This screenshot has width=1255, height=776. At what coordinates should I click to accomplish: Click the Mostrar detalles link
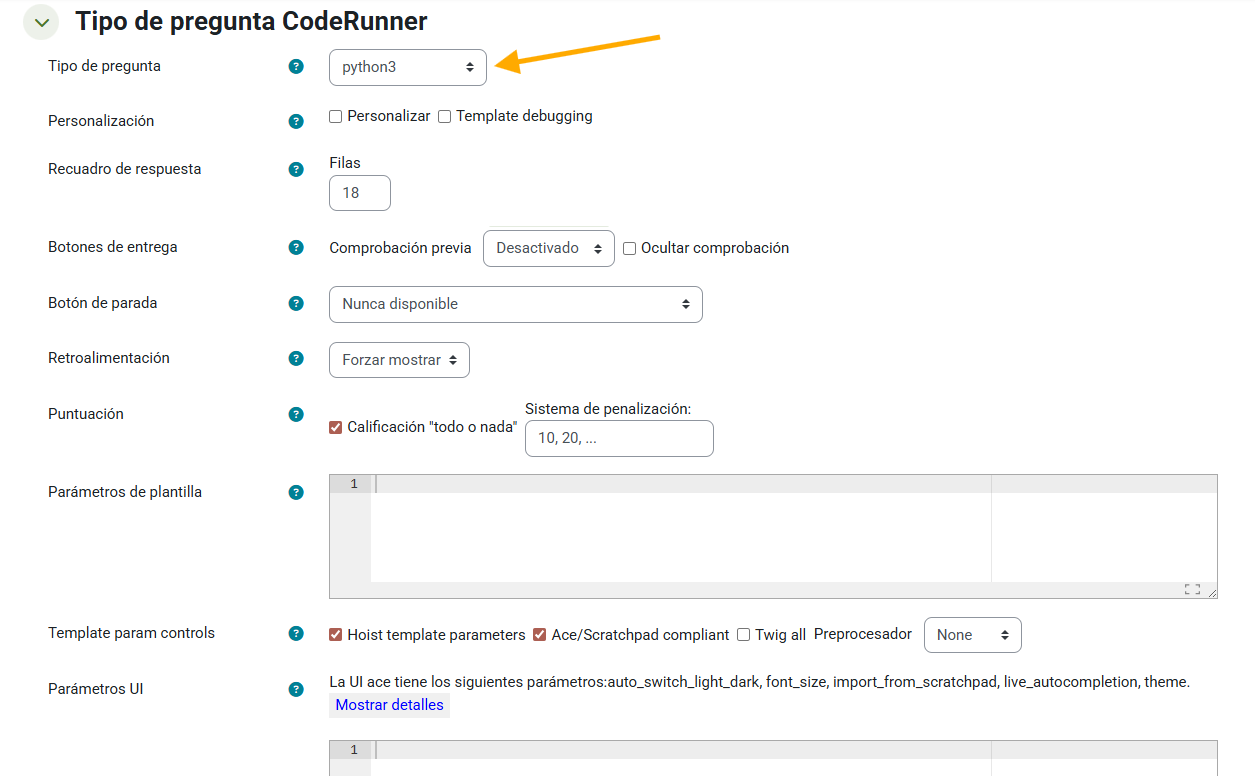click(x=389, y=705)
